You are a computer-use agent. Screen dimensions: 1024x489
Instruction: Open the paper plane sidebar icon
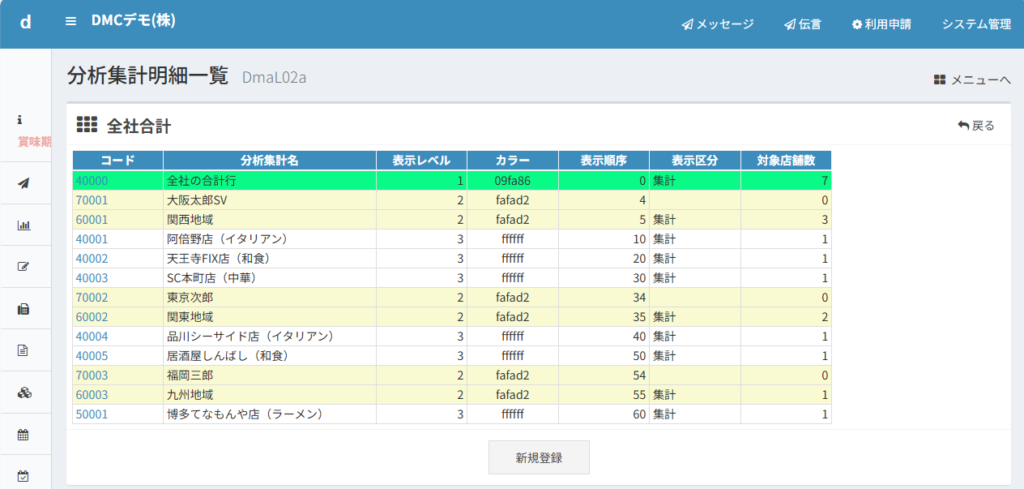pos(25,182)
